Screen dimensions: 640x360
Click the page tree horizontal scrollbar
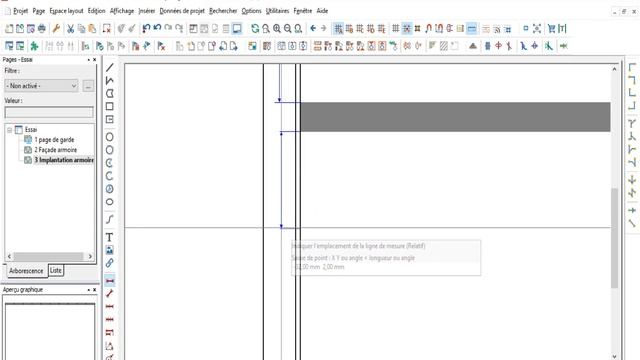[x=50, y=256]
